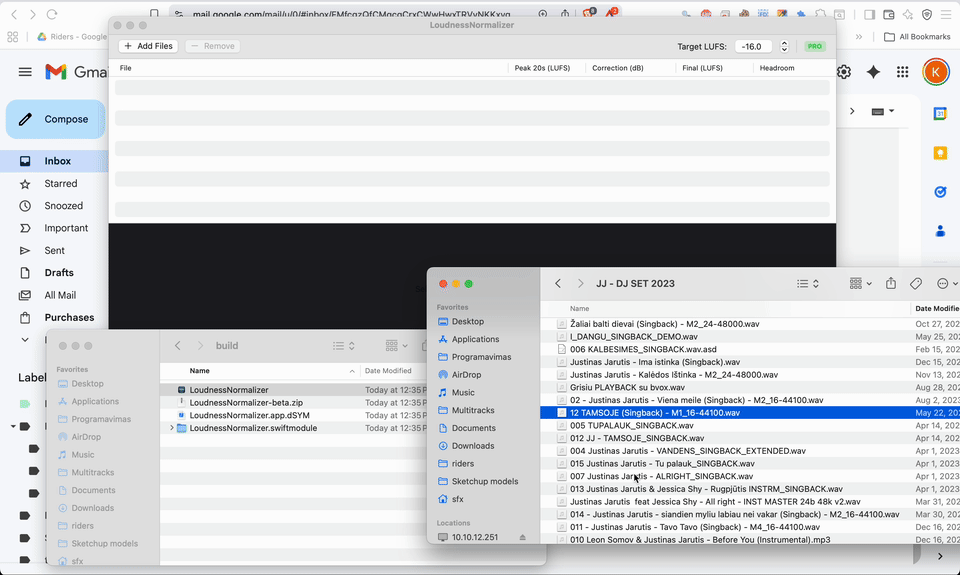This screenshot has width=960, height=575.
Task: Click the Final (LUFS) column header
Action: [702, 68]
